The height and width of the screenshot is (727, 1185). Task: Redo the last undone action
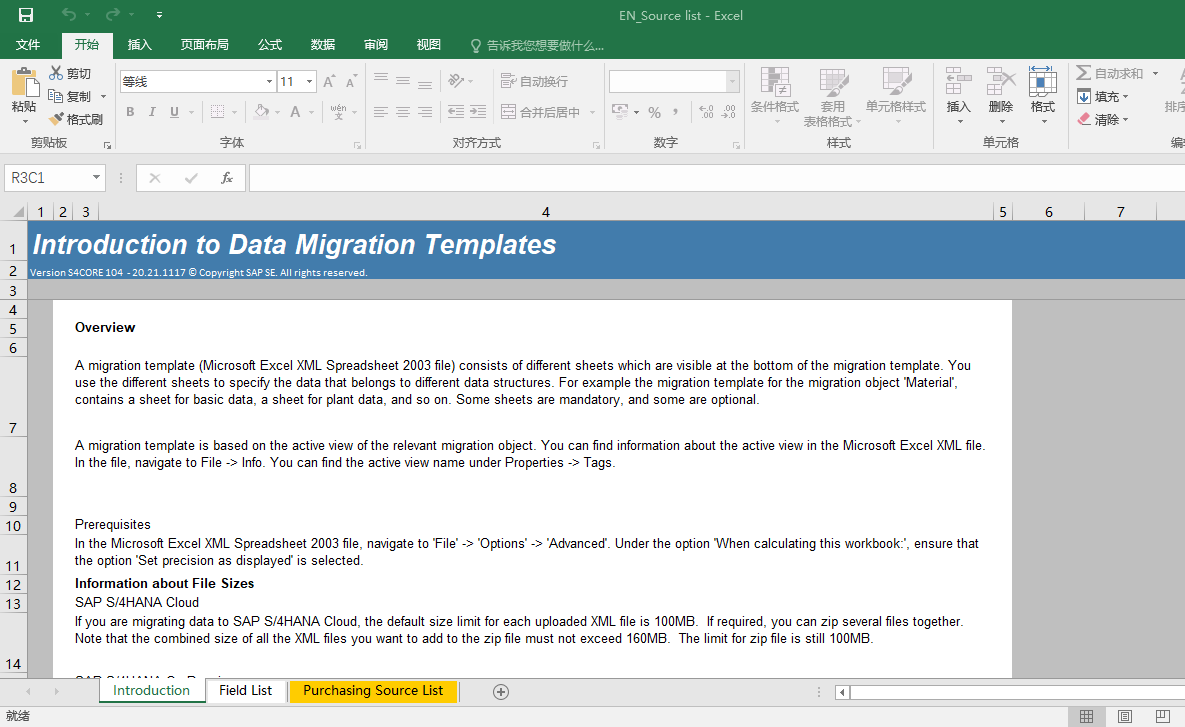(x=113, y=15)
